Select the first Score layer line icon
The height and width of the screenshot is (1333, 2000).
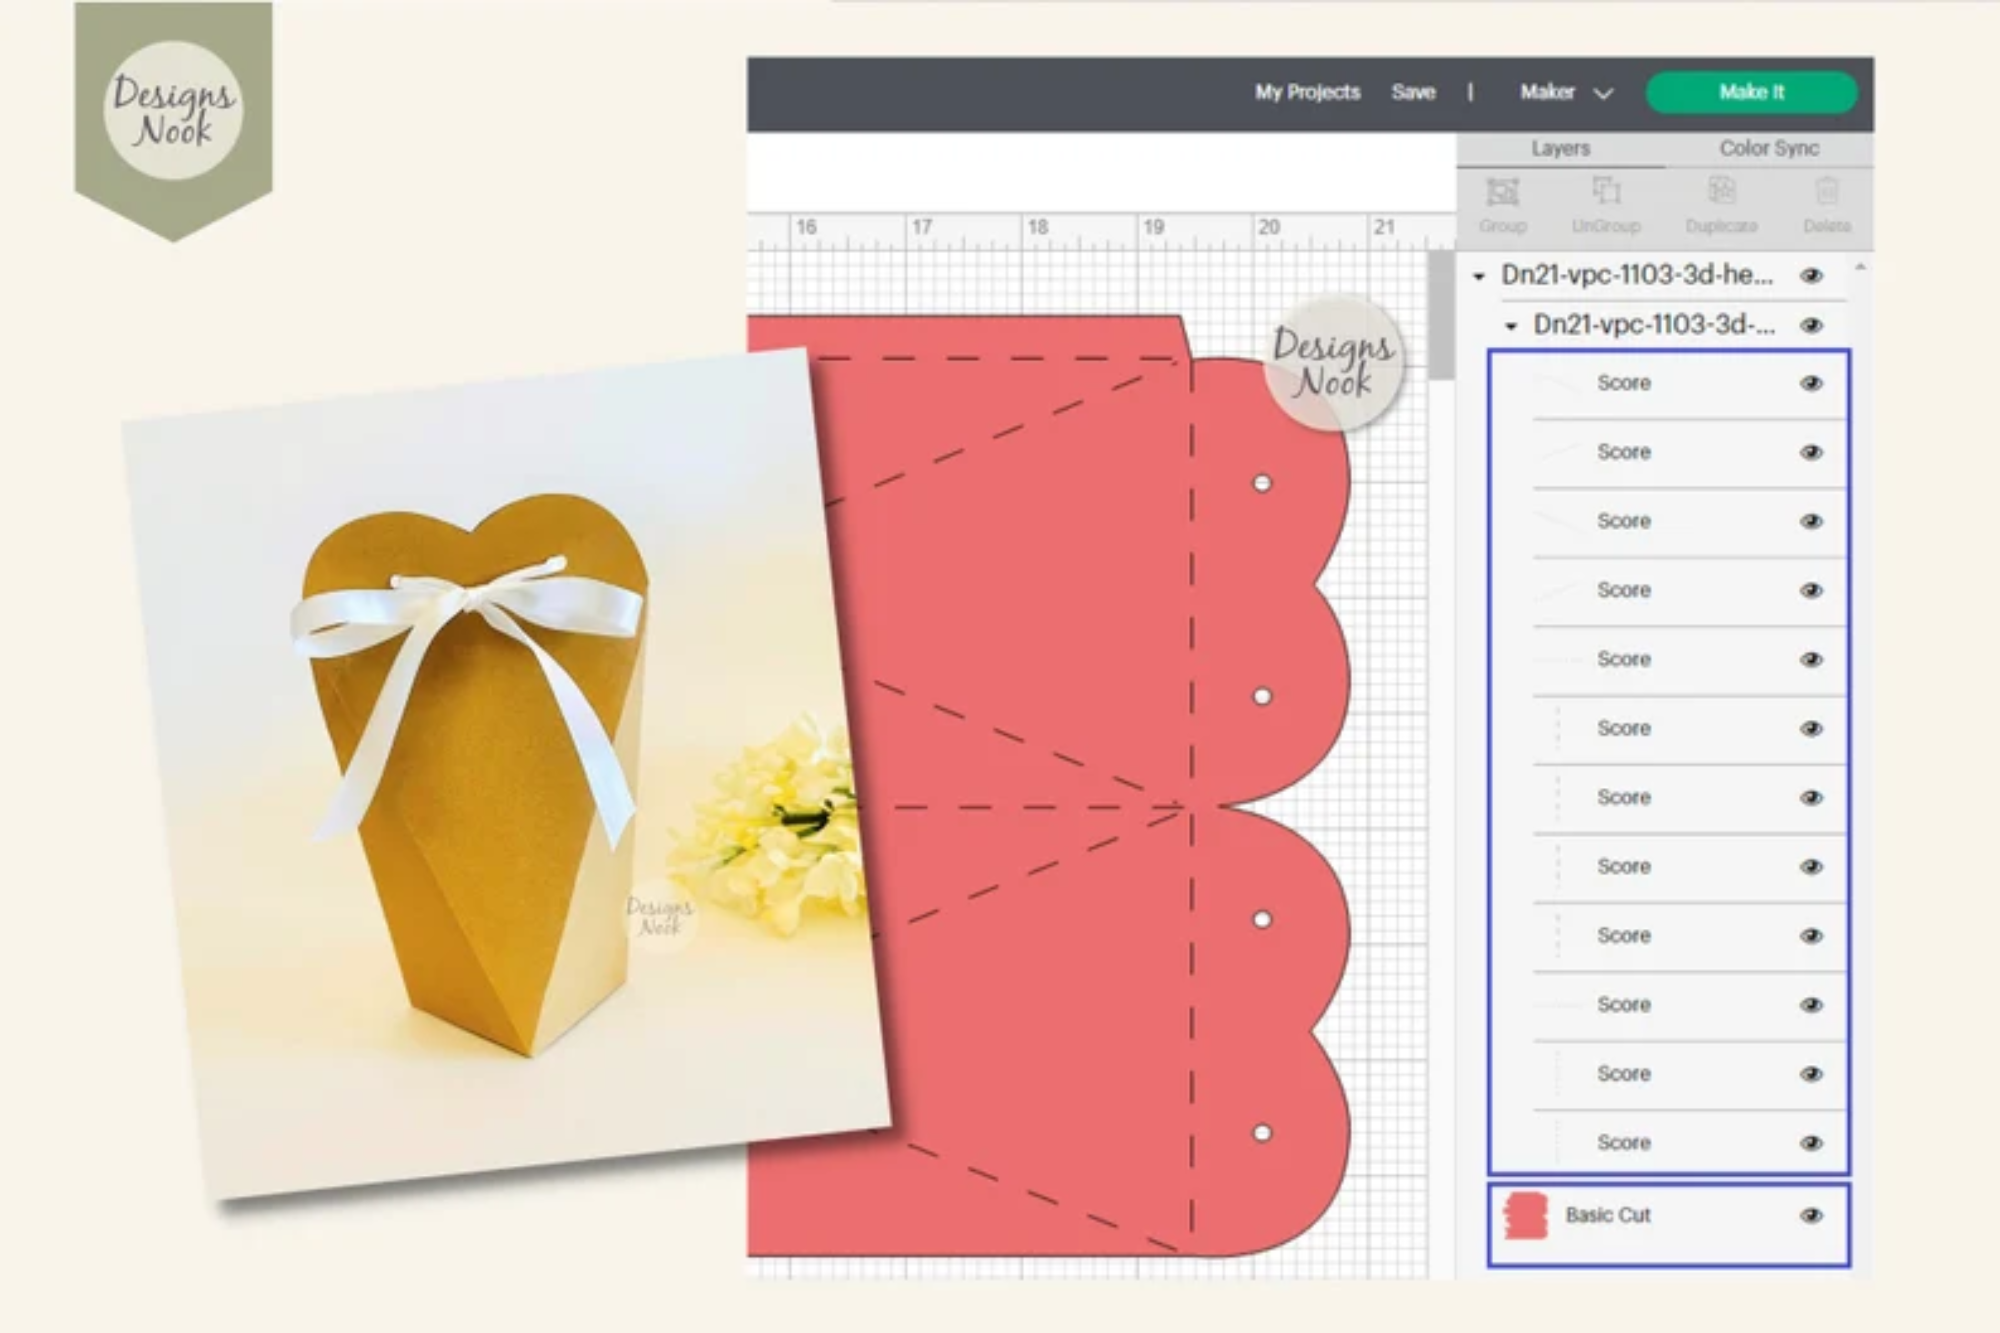tap(1556, 383)
